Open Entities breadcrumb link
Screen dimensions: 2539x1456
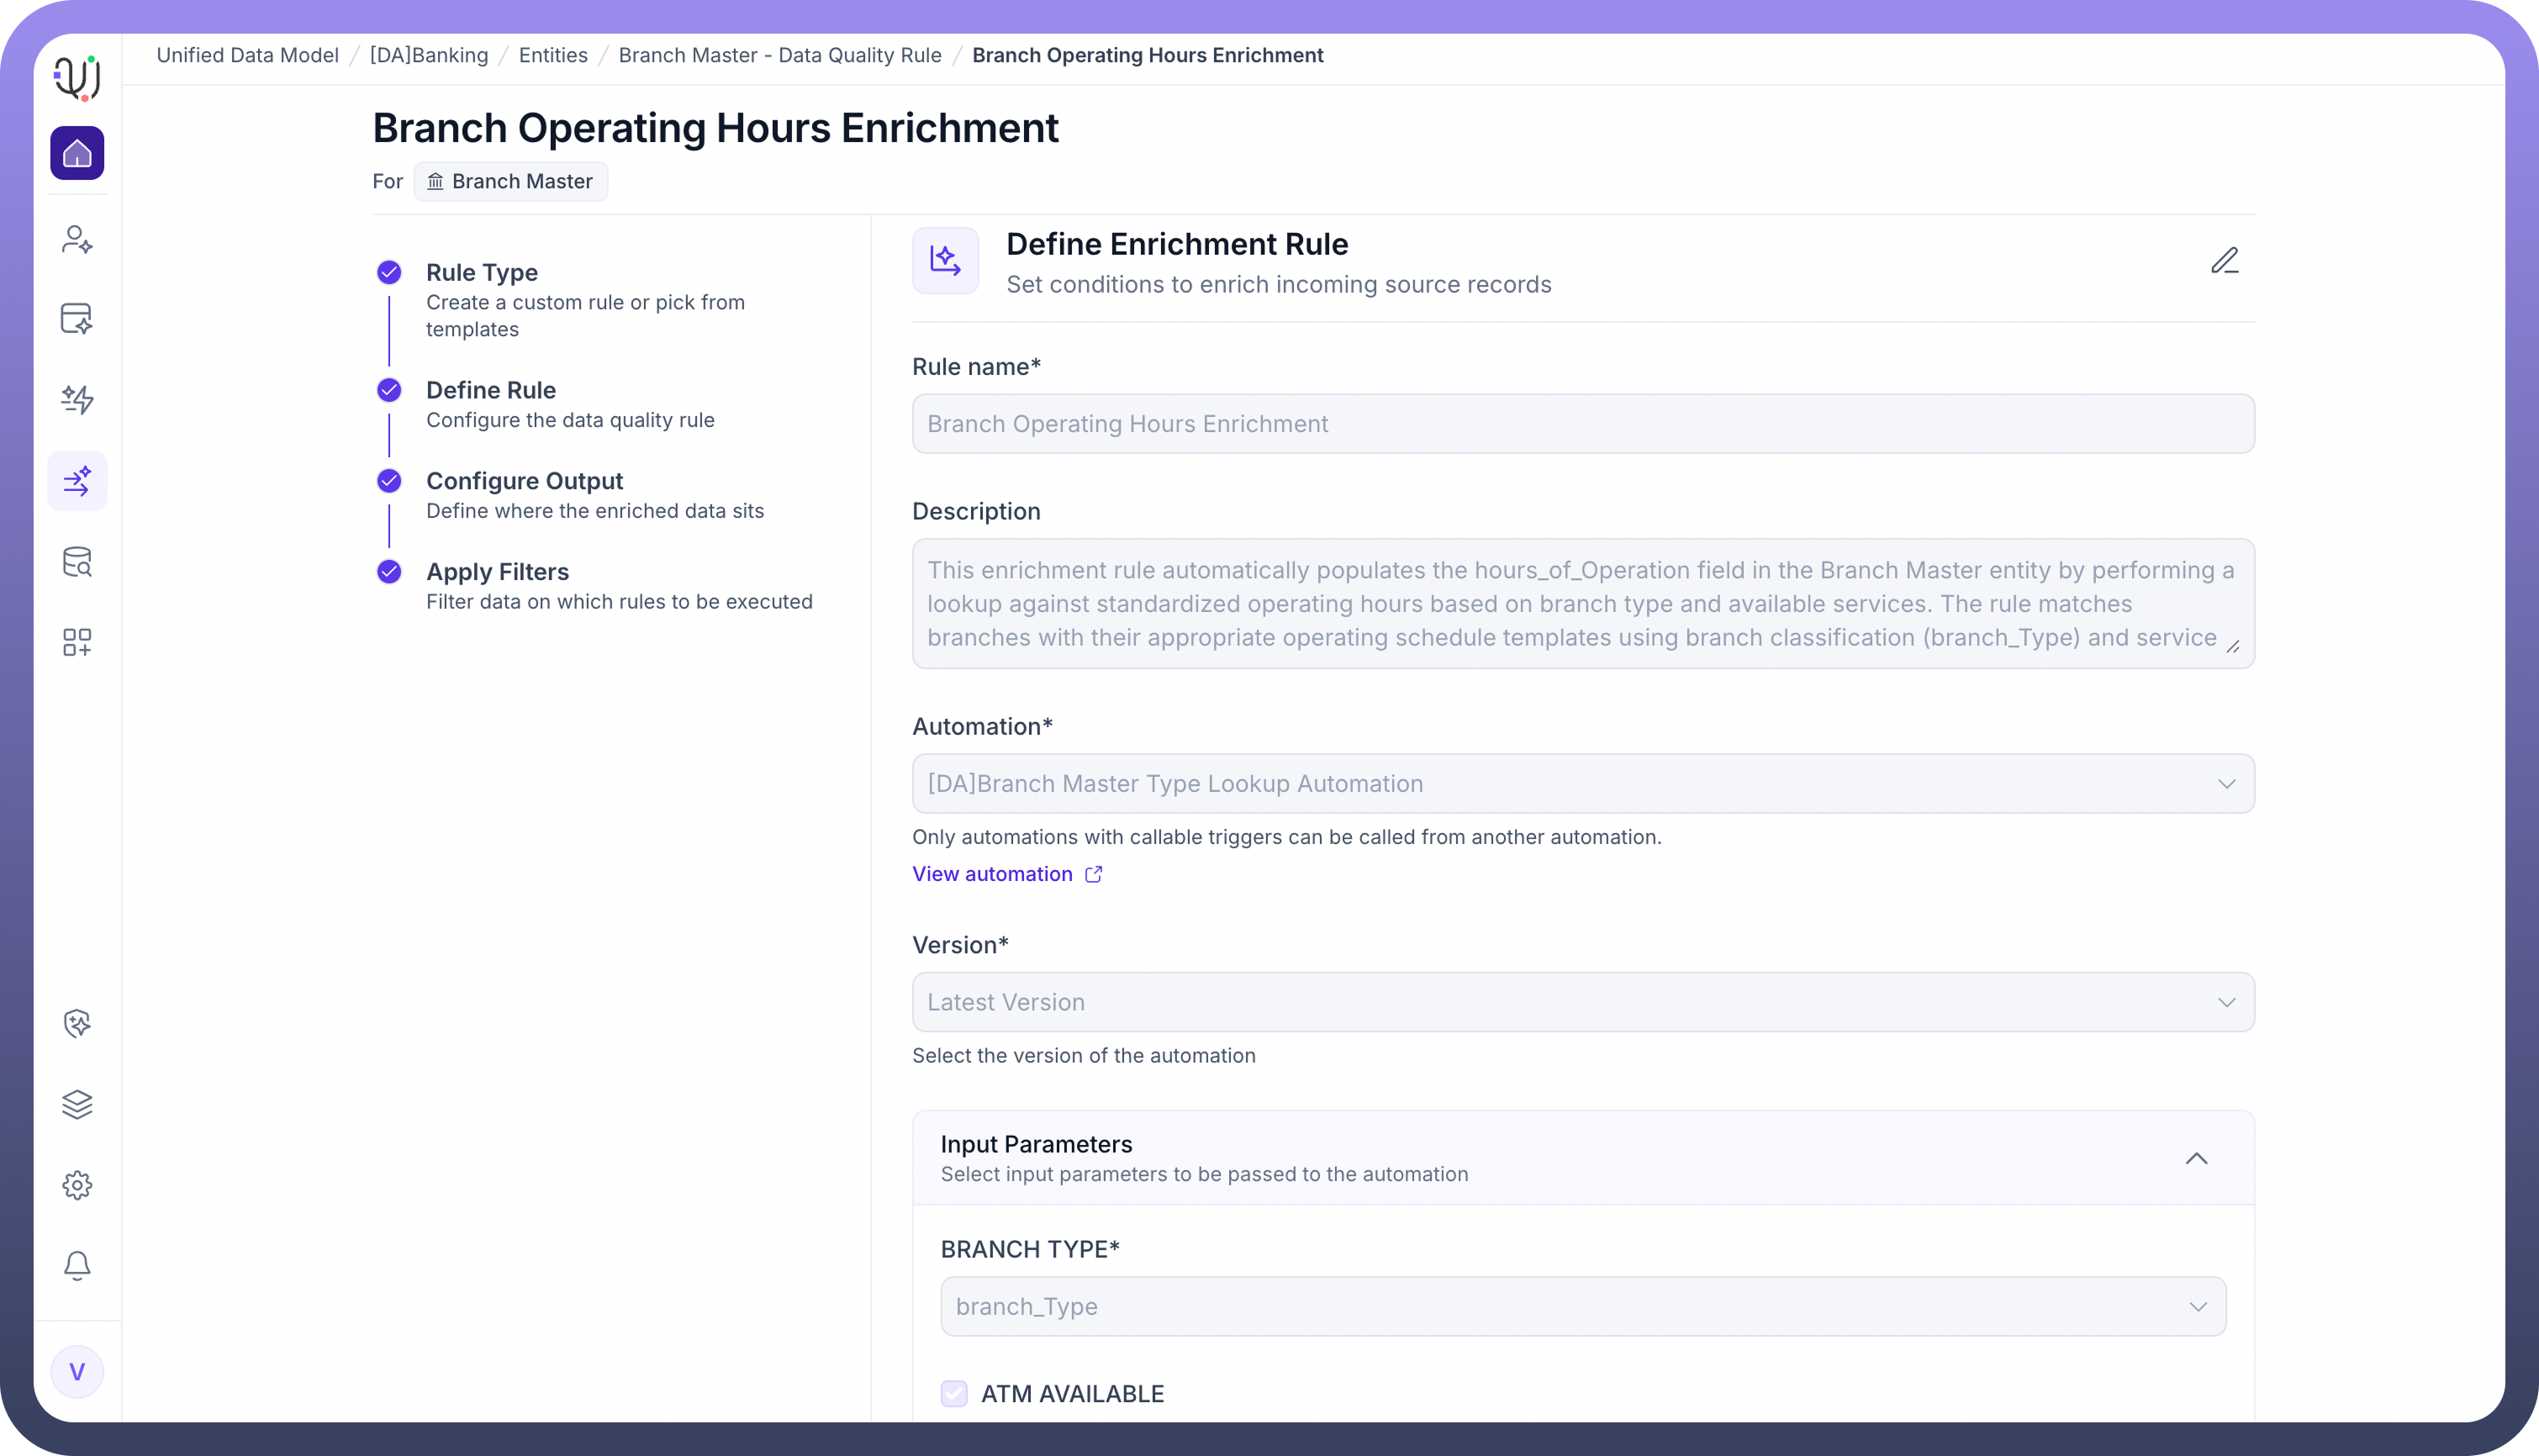tap(553, 55)
